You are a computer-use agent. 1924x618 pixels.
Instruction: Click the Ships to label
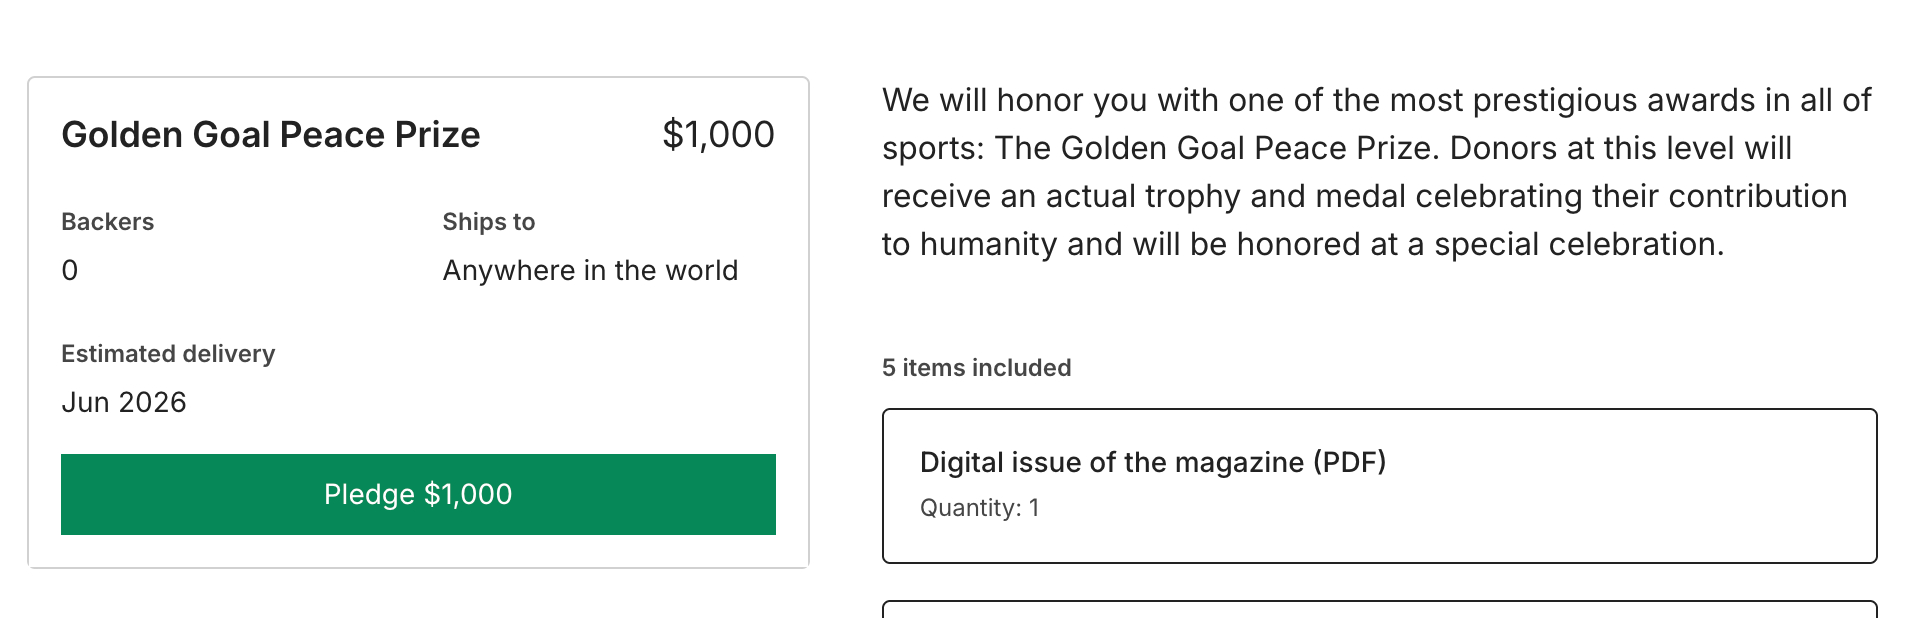click(x=489, y=222)
